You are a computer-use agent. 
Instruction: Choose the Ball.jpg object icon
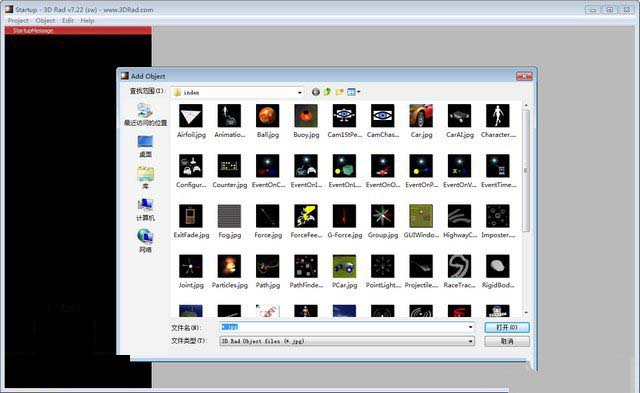[267, 116]
